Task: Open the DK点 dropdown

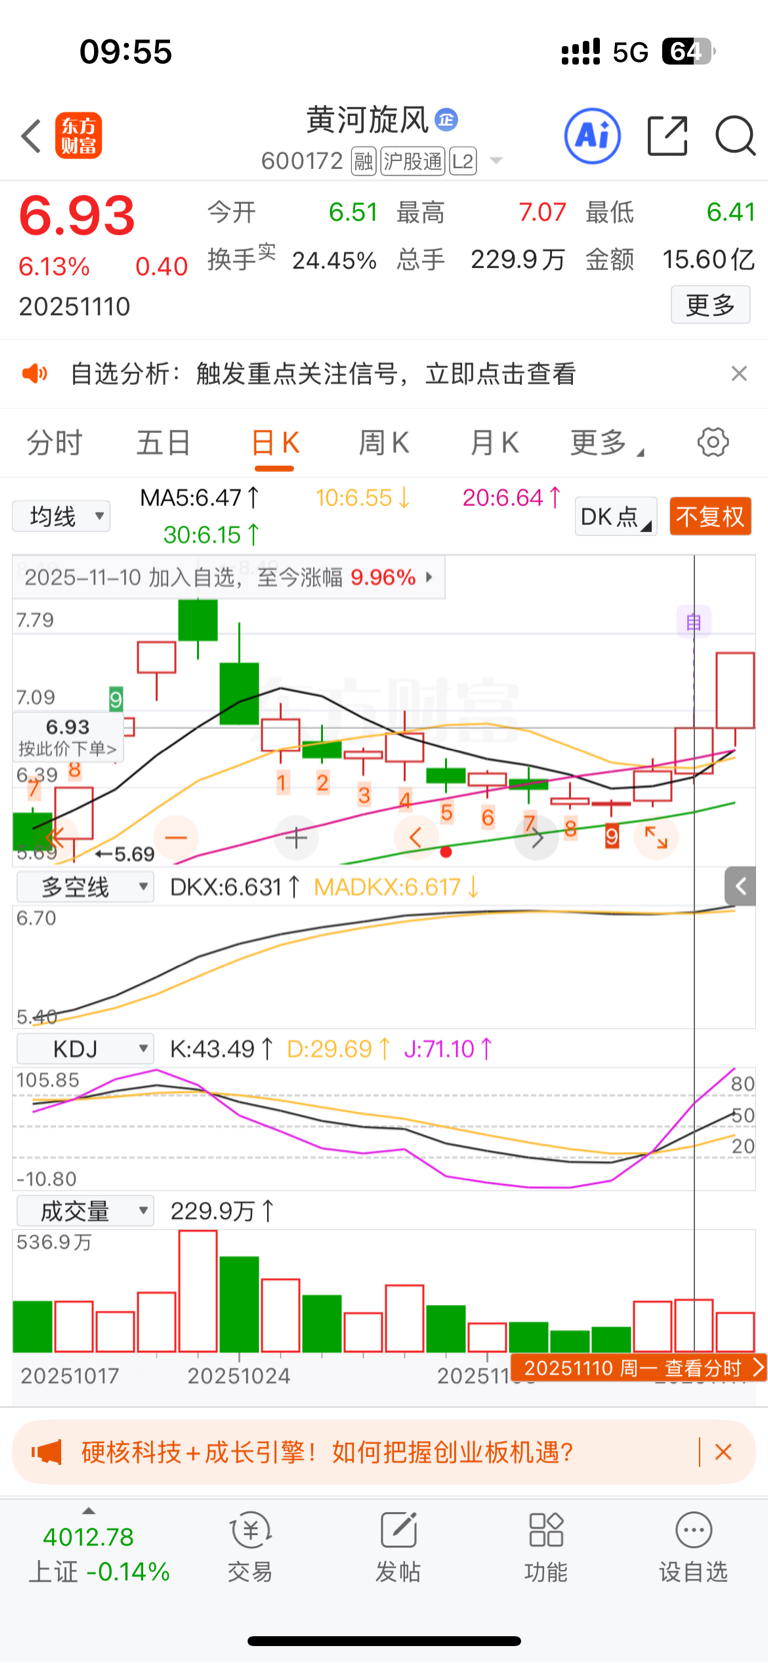Action: [616, 516]
